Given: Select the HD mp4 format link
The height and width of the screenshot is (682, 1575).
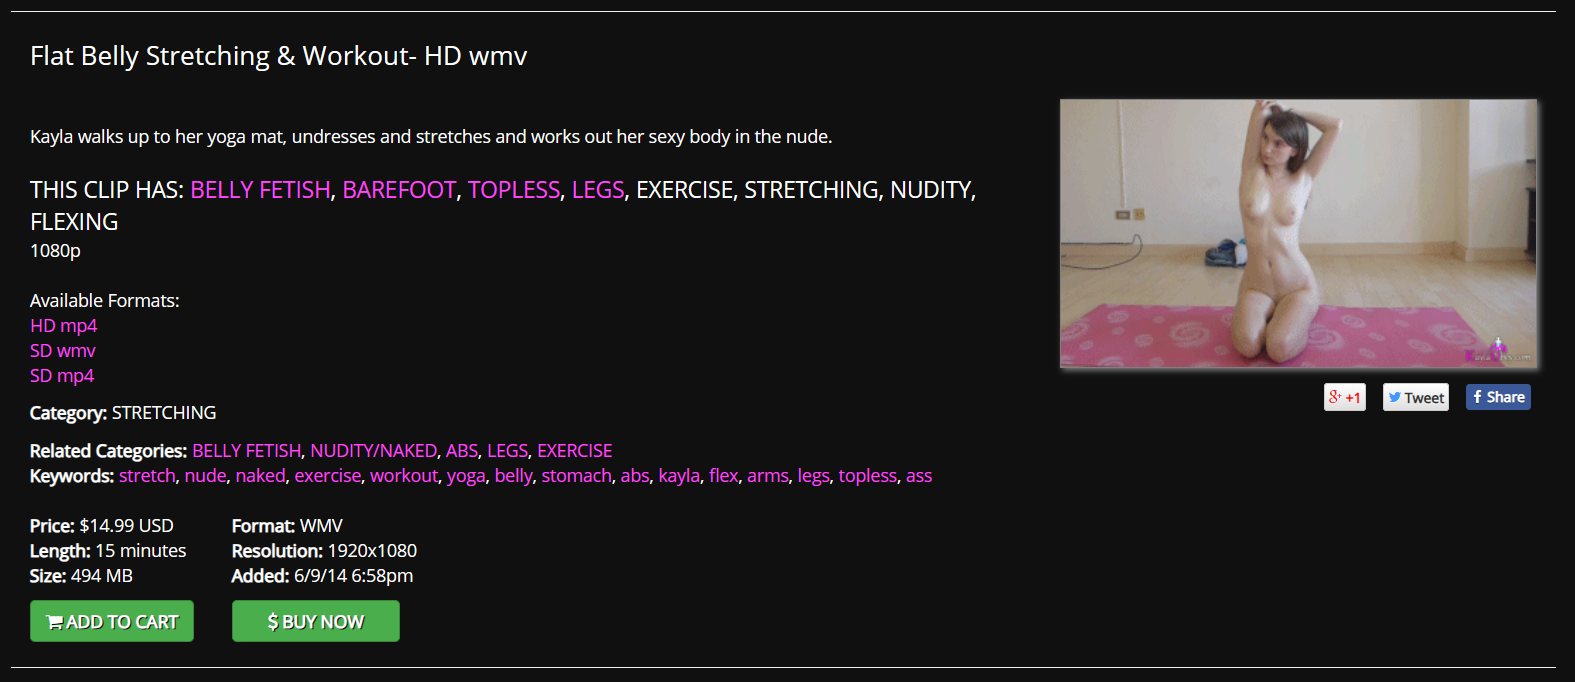Looking at the screenshot, I should [x=64, y=326].
